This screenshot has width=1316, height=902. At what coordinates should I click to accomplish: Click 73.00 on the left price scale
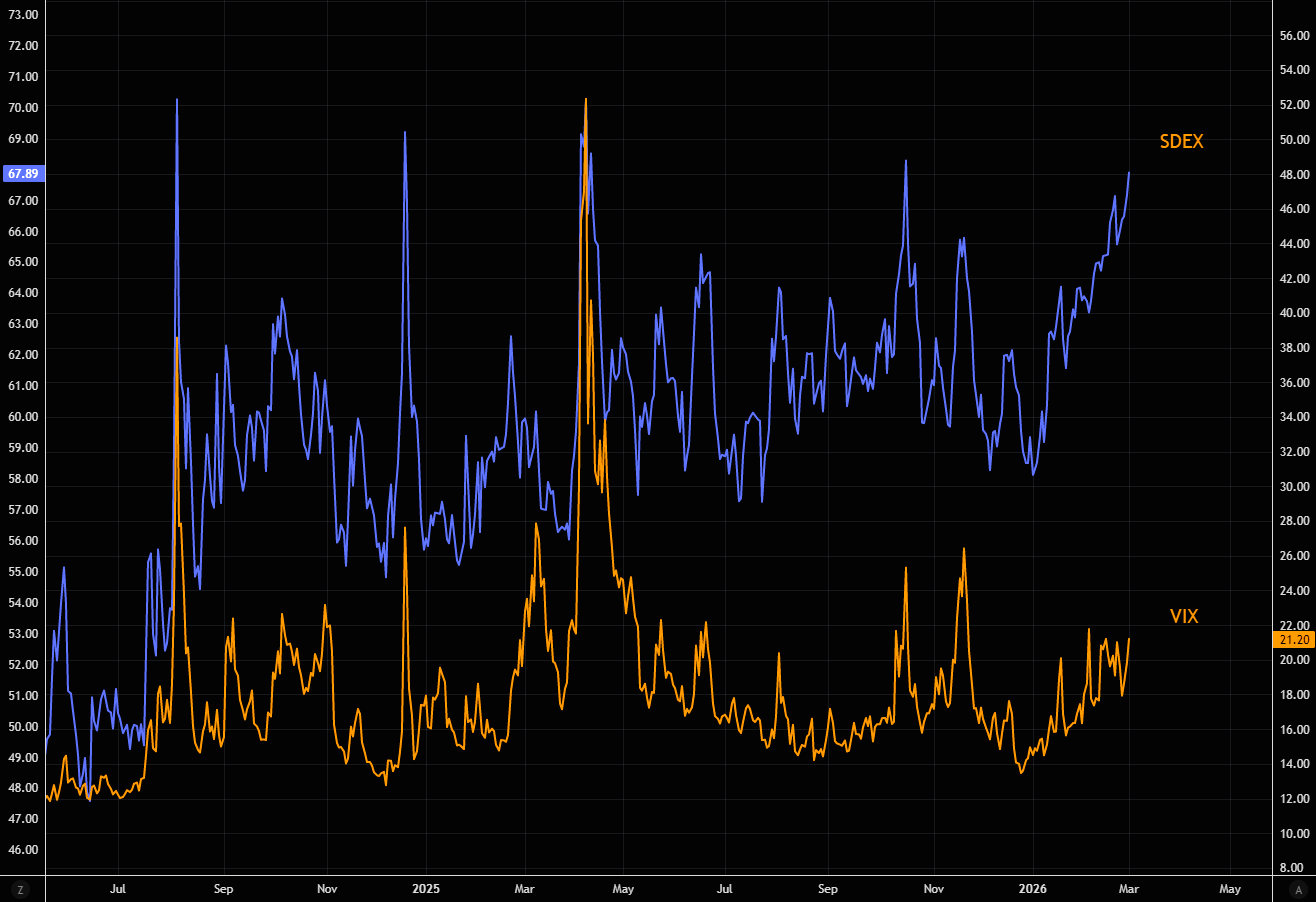click(22, 14)
